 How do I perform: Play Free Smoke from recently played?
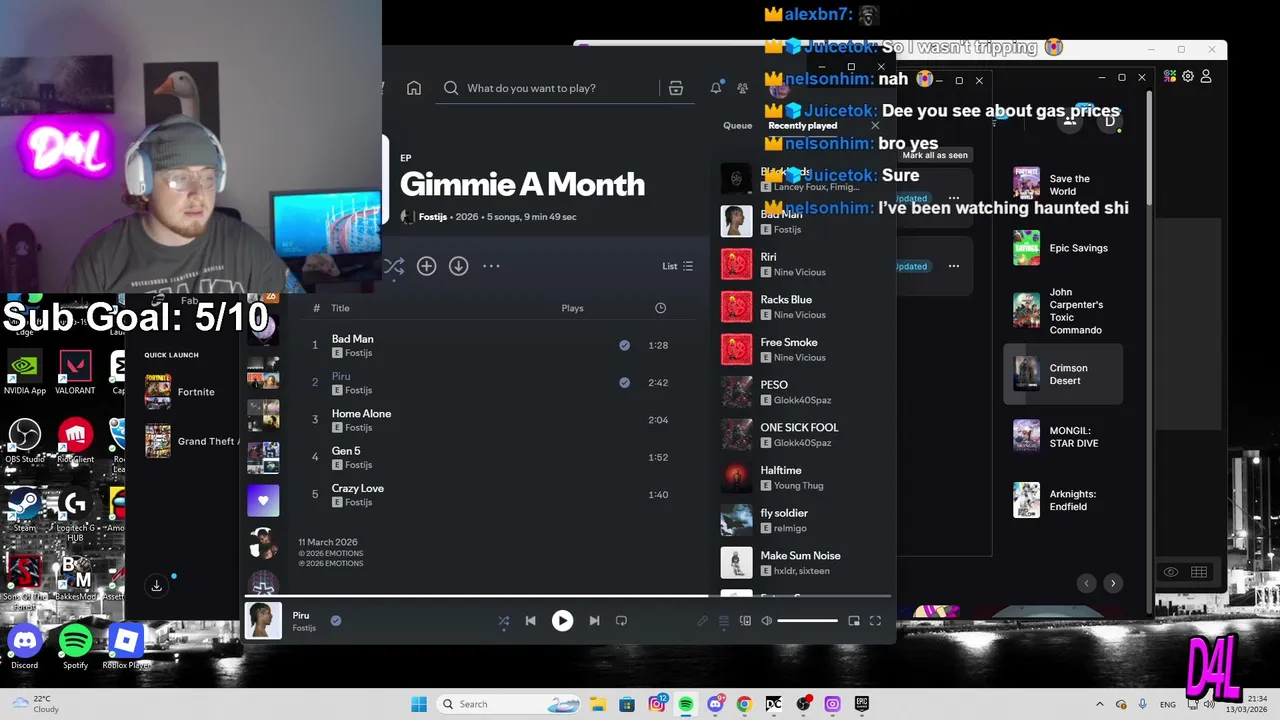(802, 349)
